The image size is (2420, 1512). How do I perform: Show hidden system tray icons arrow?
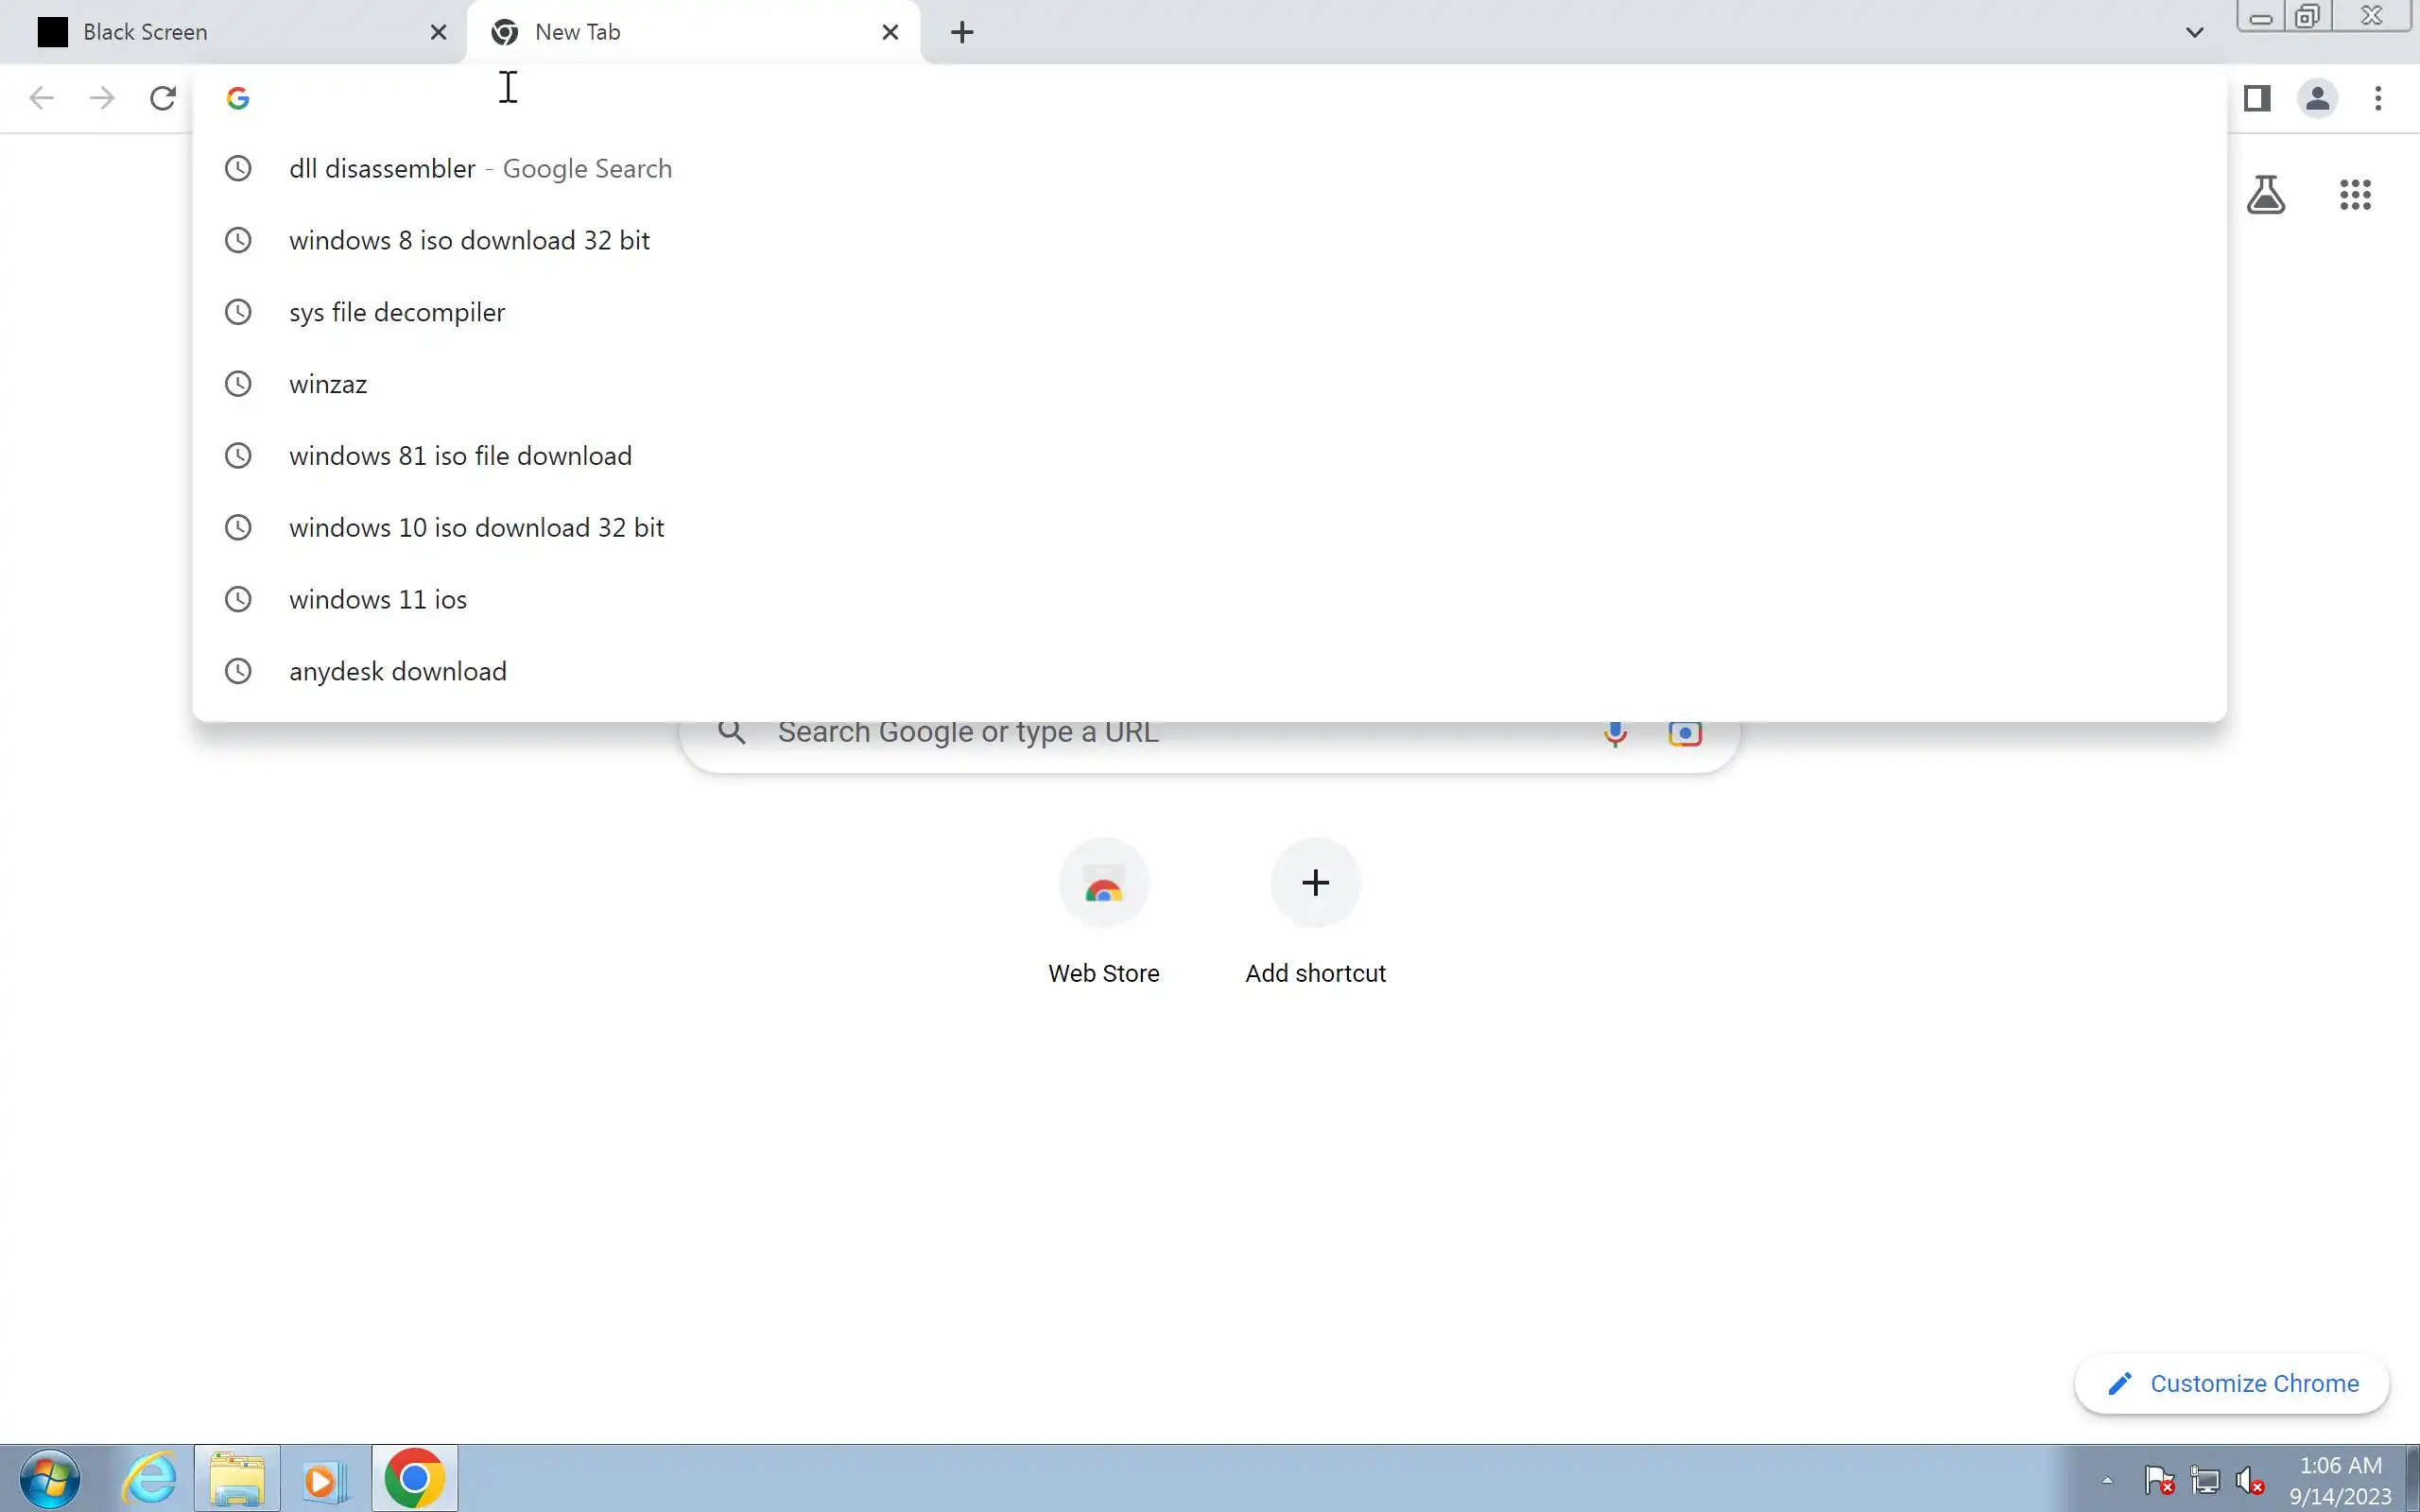[2107, 1480]
